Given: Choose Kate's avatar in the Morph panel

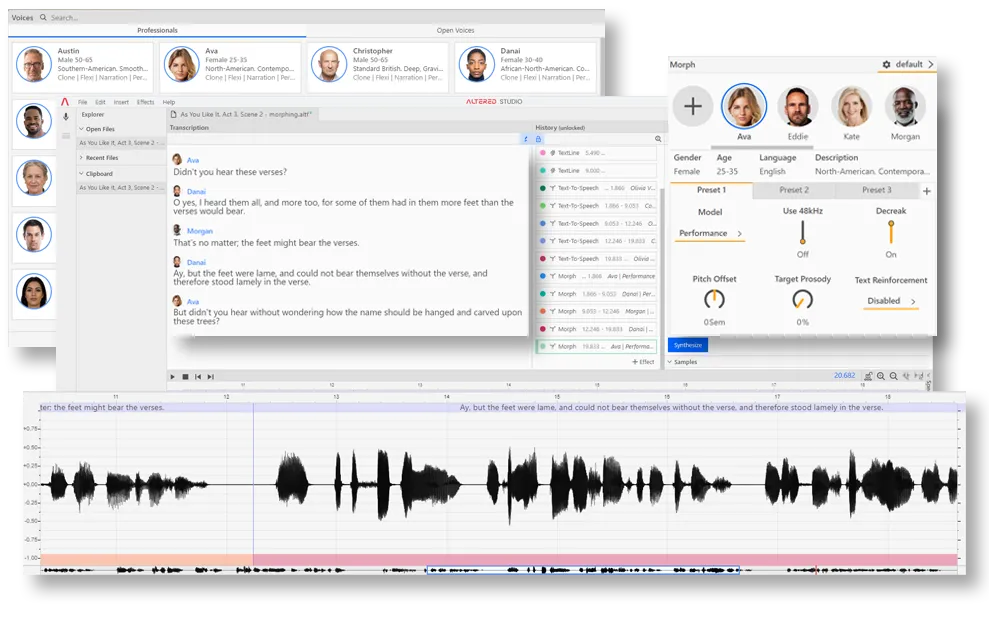Looking at the screenshot, I should click(851, 106).
